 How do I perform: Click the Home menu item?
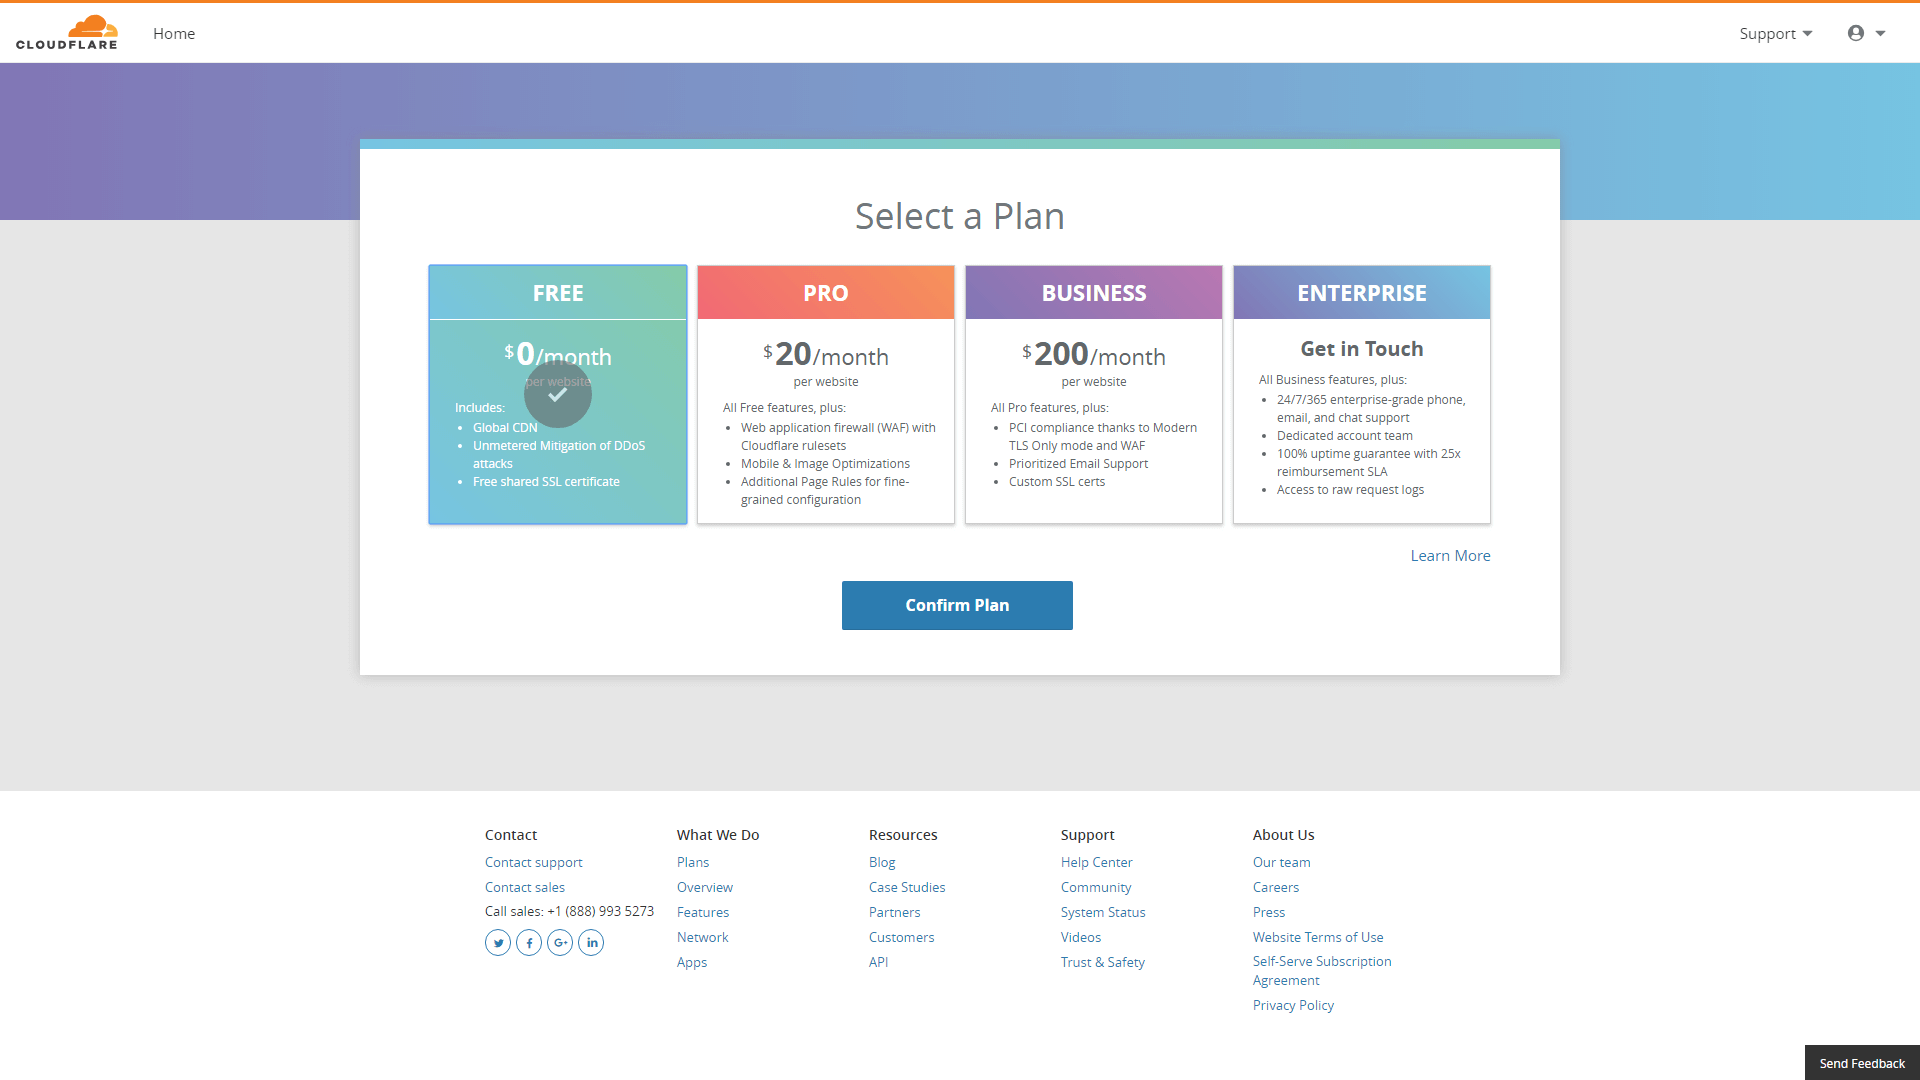click(x=174, y=33)
